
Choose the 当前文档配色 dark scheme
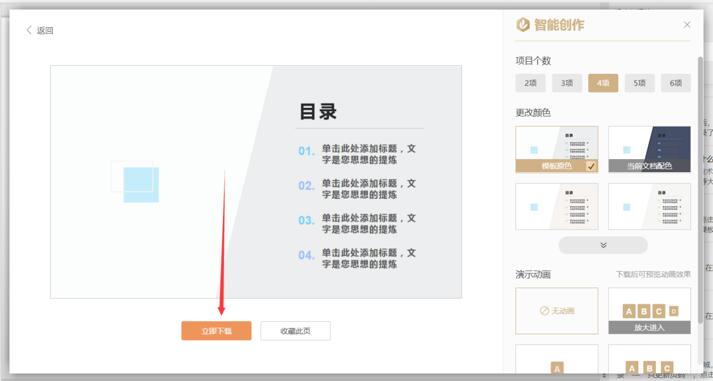click(649, 150)
